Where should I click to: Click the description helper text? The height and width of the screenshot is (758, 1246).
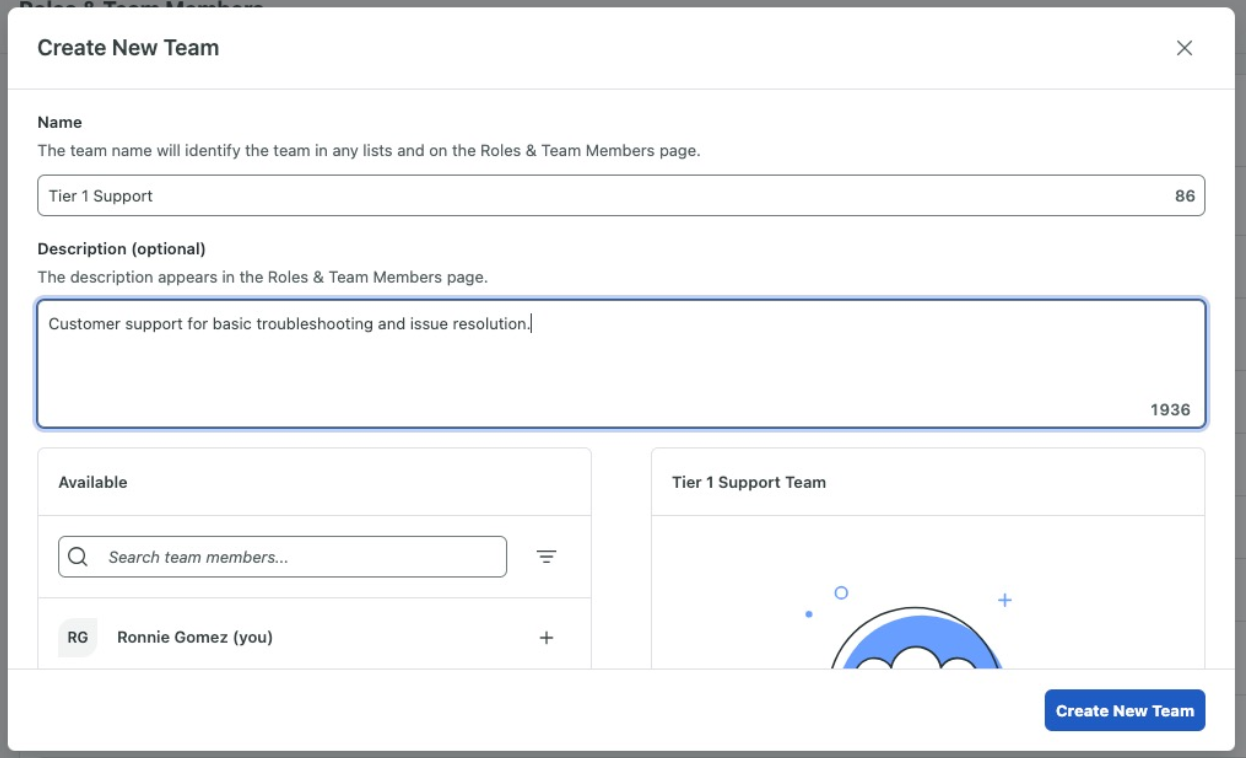263,277
